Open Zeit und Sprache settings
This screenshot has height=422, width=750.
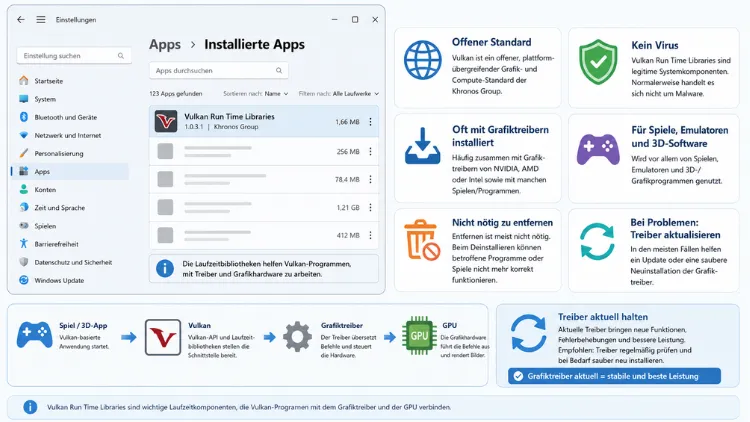pos(72,208)
